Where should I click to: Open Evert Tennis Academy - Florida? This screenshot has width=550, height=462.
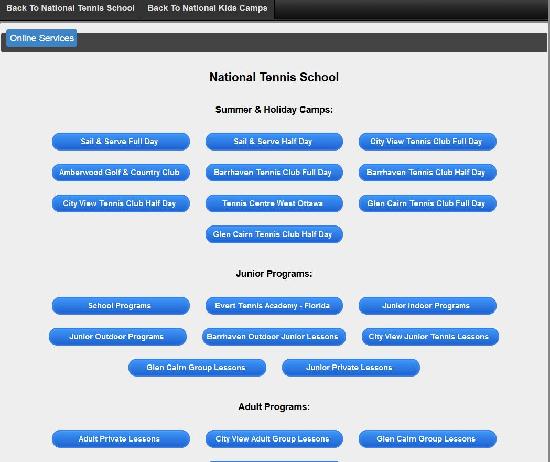pos(274,306)
